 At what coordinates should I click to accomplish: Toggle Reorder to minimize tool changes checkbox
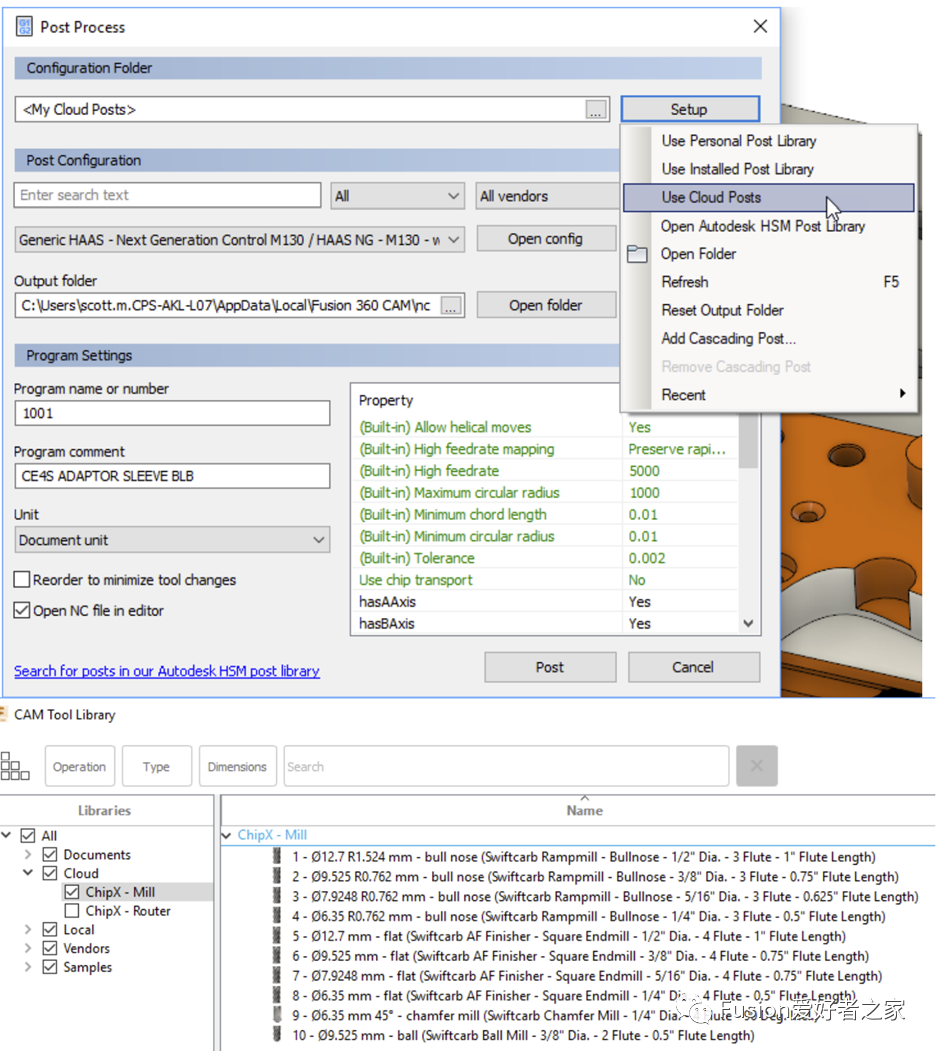click(x=22, y=579)
